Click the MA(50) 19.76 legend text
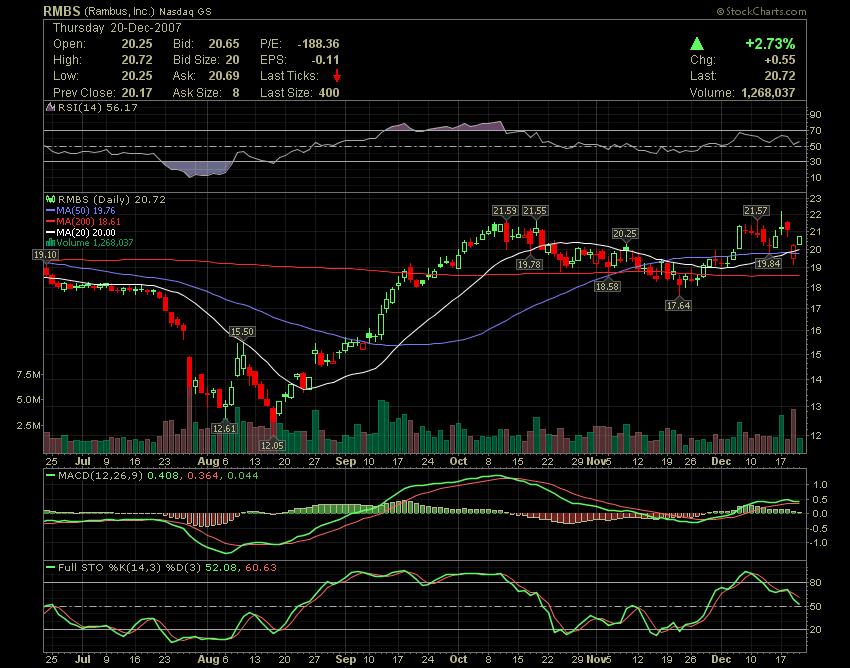The image size is (850, 668). click(86, 210)
